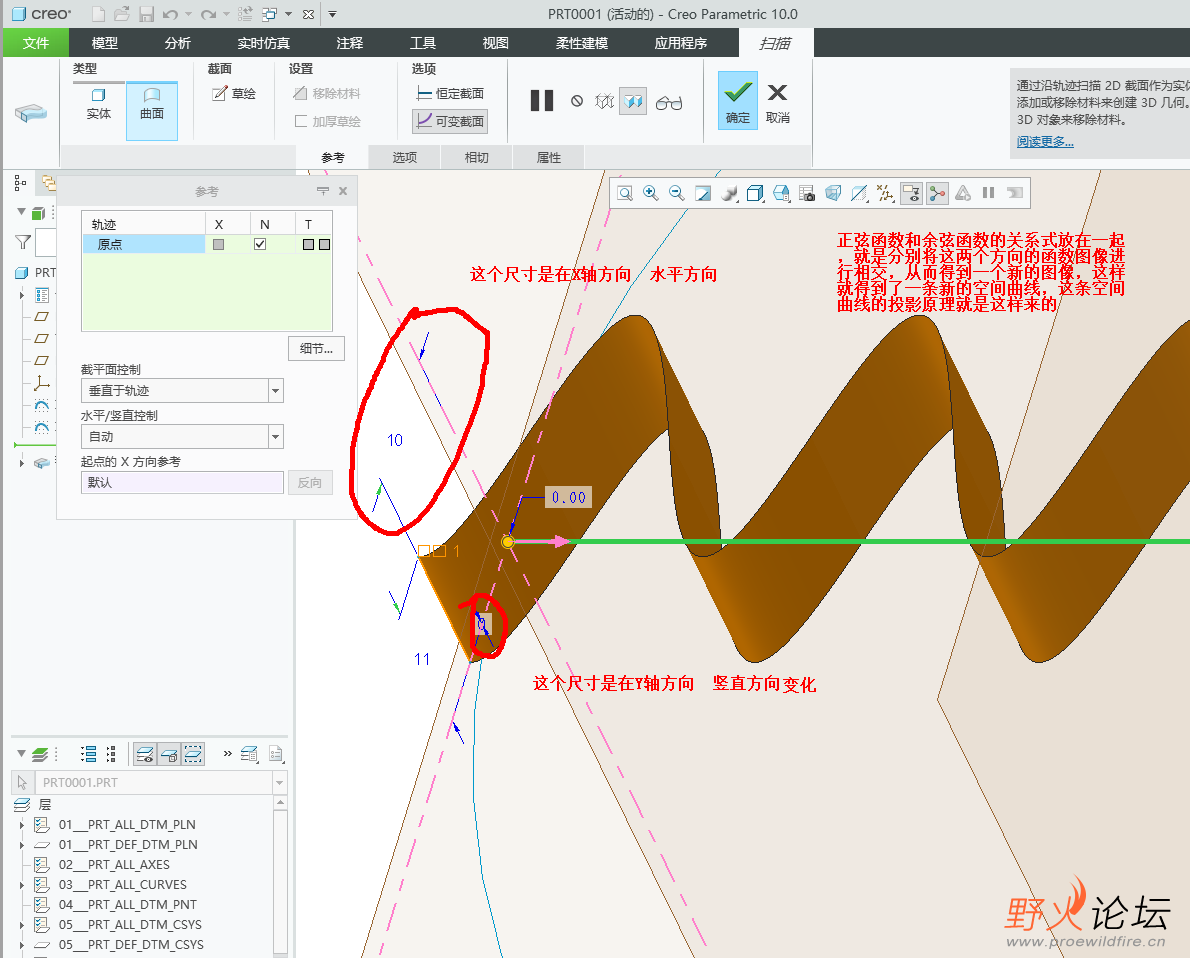Open the Undo history dropdown arrow
Screen dimensions: 1190x958
tap(188, 14)
